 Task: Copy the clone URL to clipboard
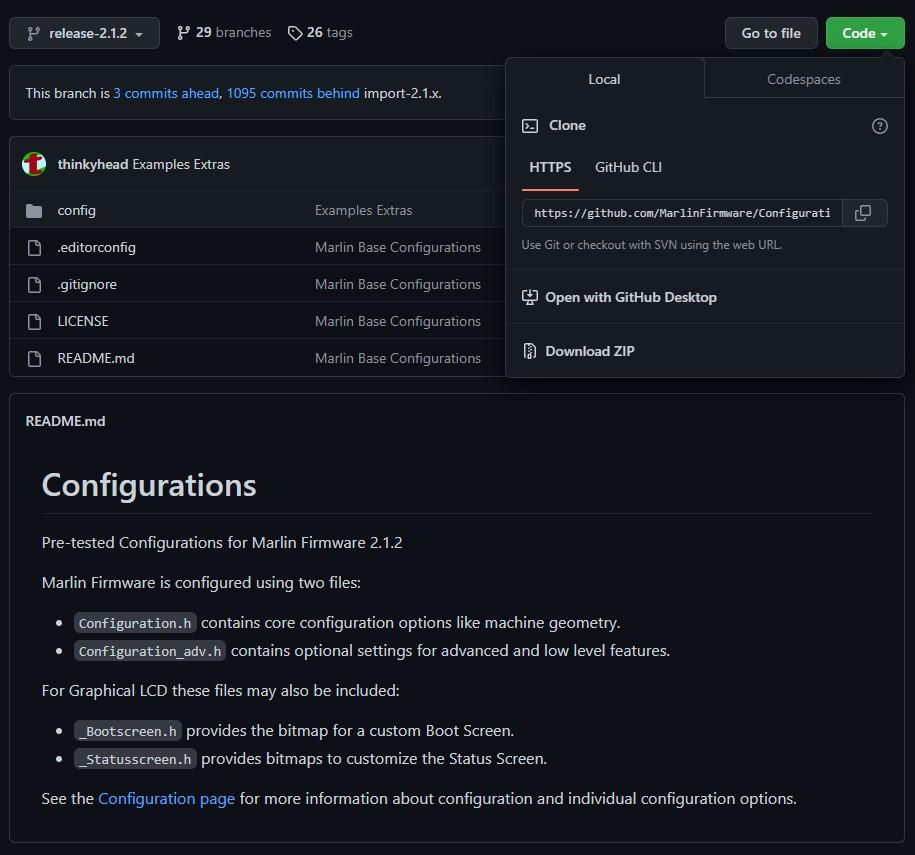tap(863, 213)
